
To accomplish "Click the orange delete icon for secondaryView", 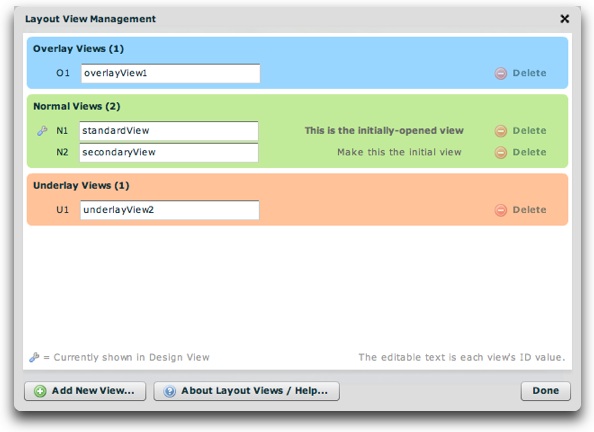I will click(x=500, y=152).
